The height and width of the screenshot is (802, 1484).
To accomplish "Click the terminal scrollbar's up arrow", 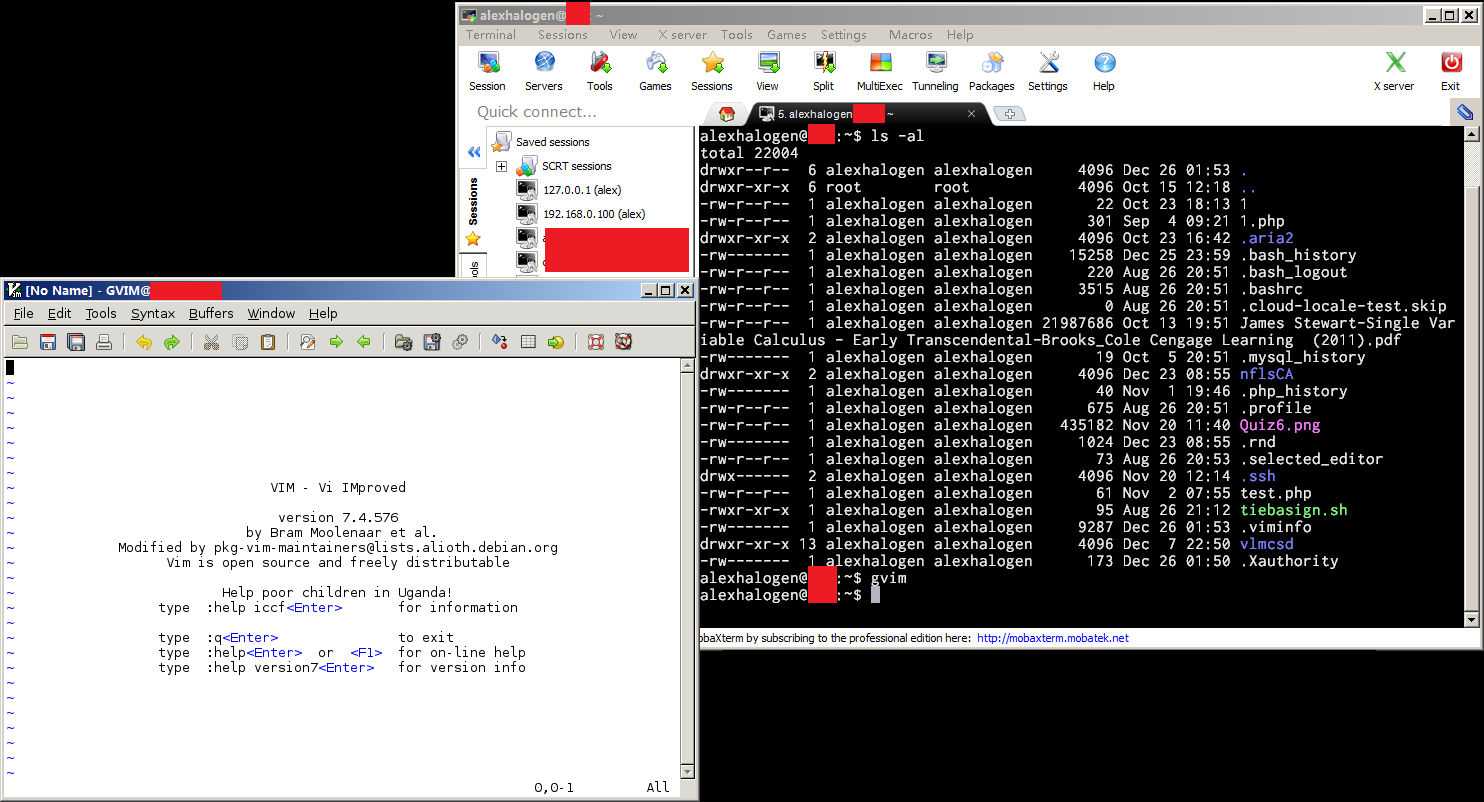I will (1471, 134).
